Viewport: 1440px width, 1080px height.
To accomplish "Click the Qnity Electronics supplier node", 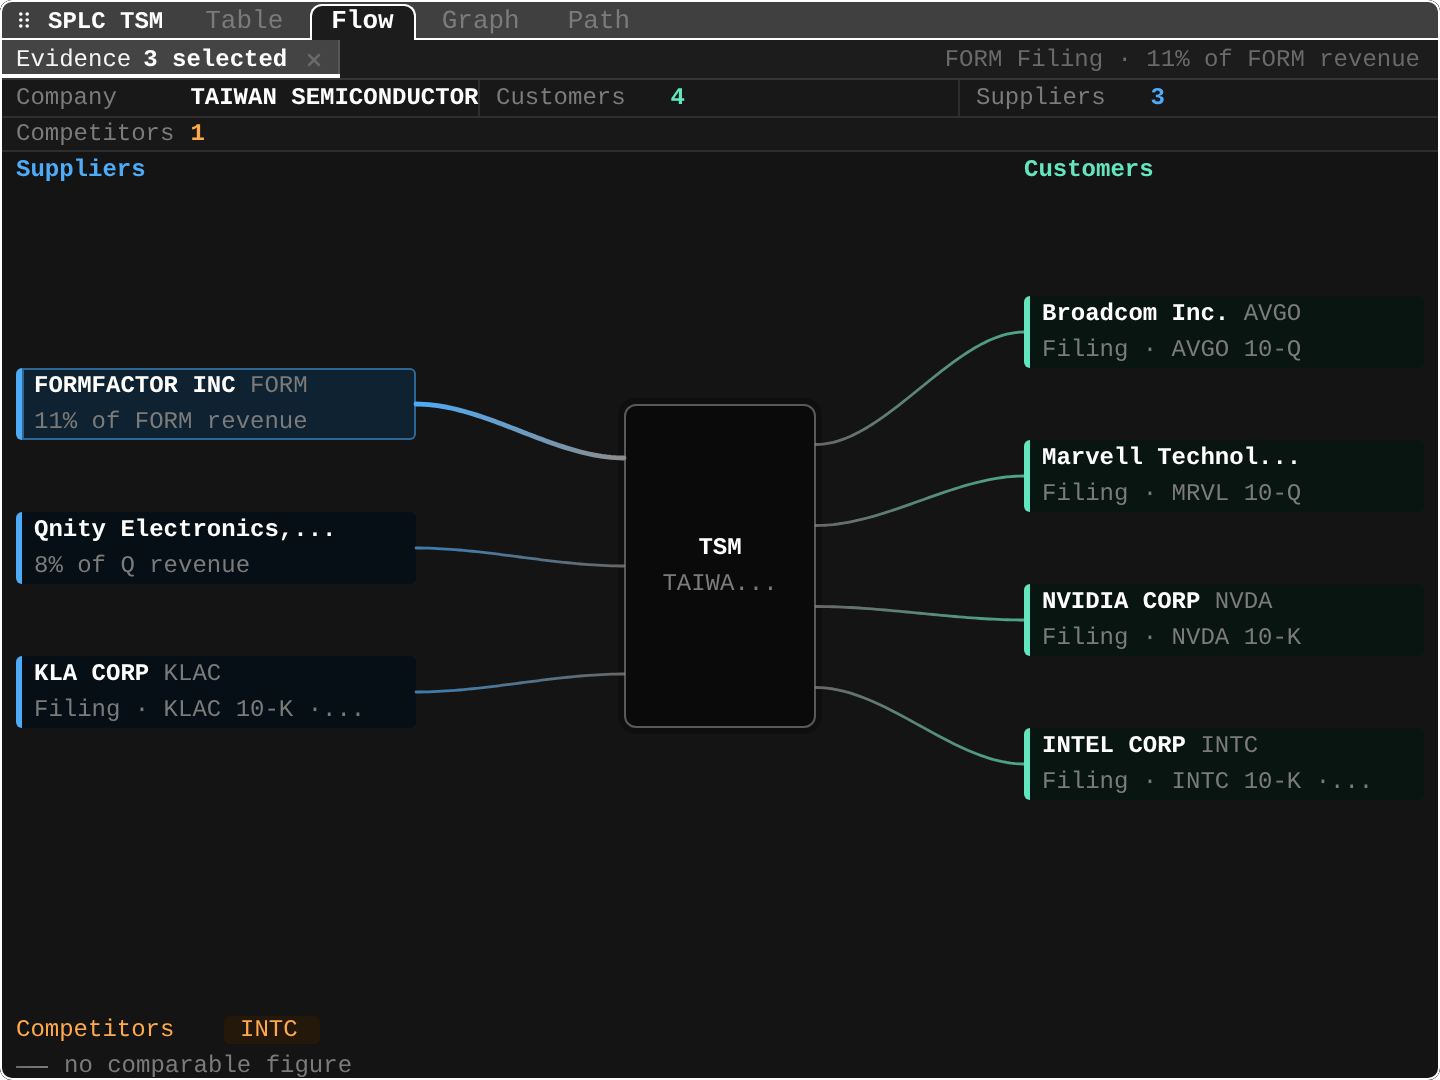I will tap(216, 548).
